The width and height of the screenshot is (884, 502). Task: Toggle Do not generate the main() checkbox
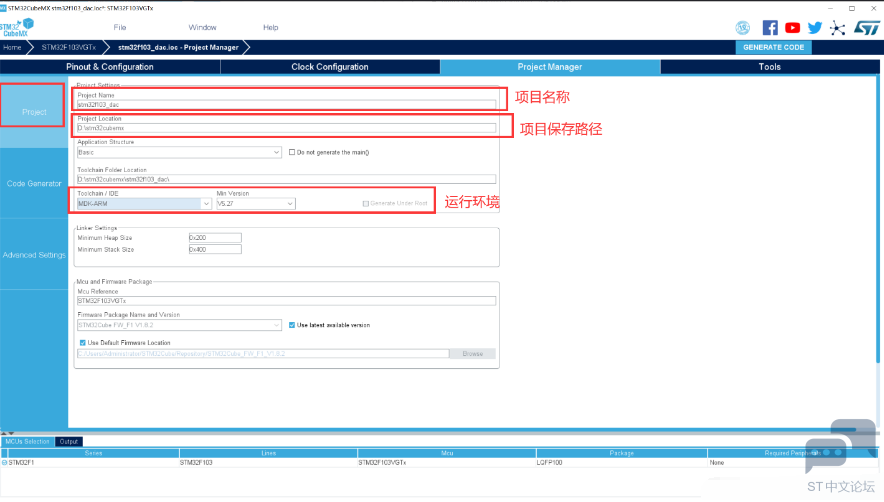[292, 152]
